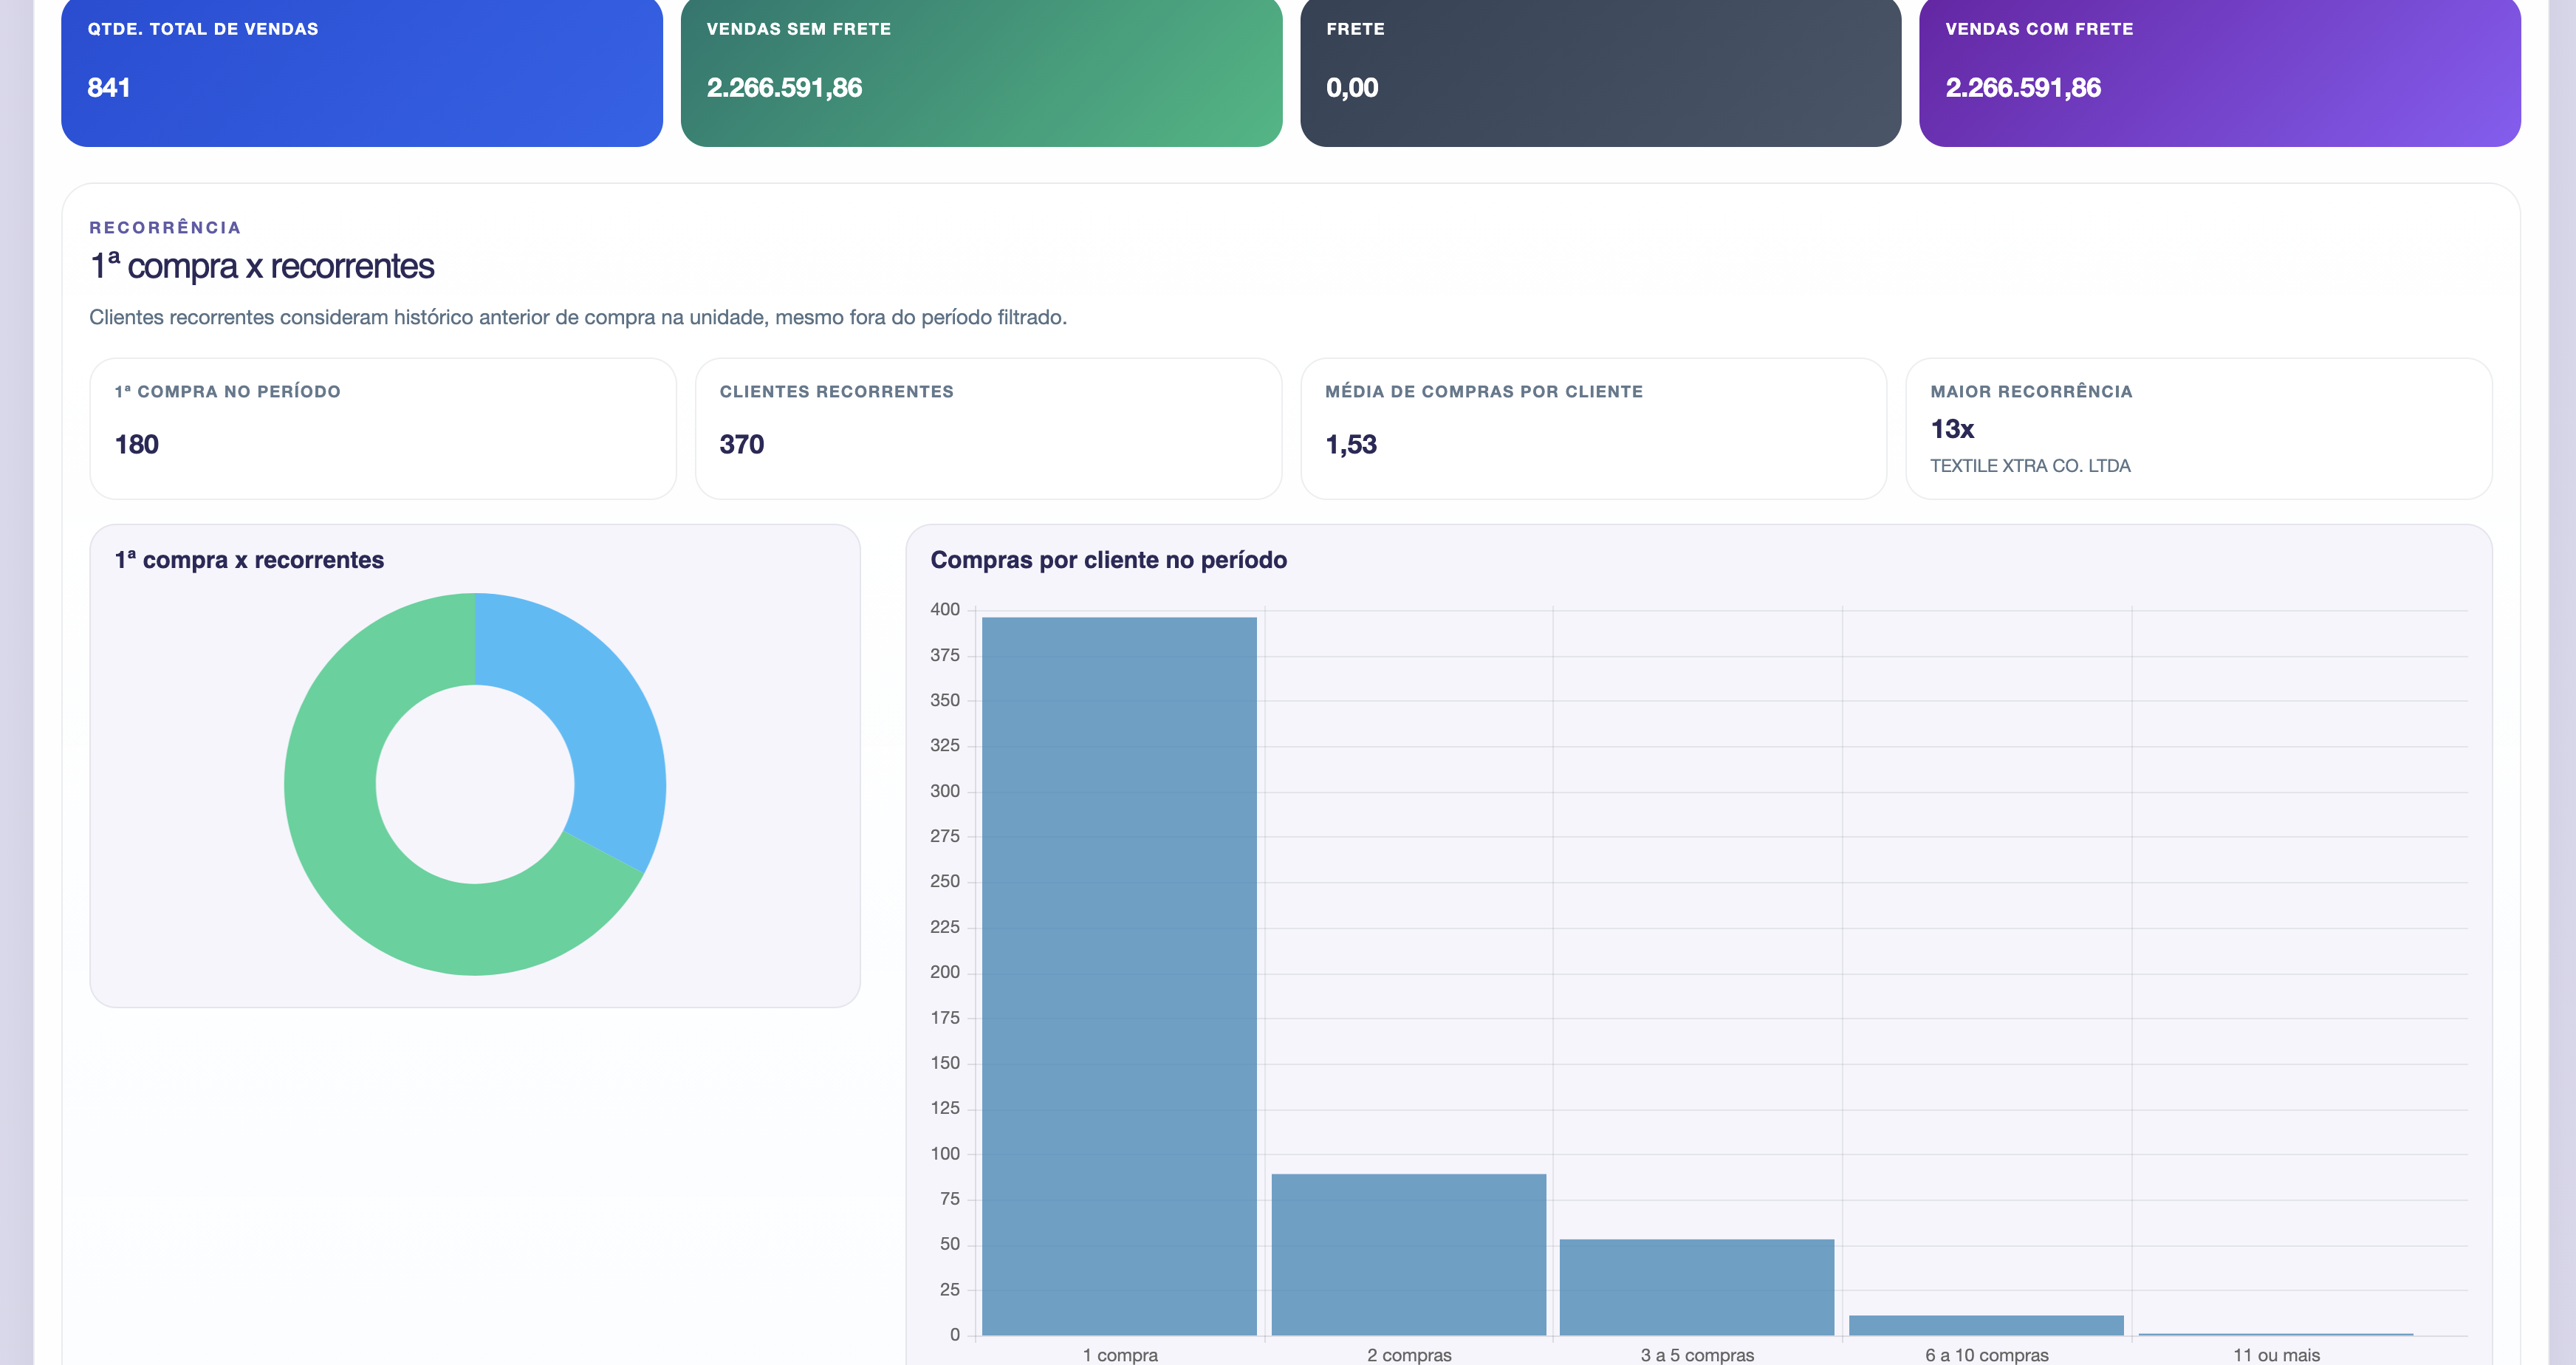2576x1365 pixels.
Task: Click the 3 a 5 compras bar
Action: pos(1696,1287)
